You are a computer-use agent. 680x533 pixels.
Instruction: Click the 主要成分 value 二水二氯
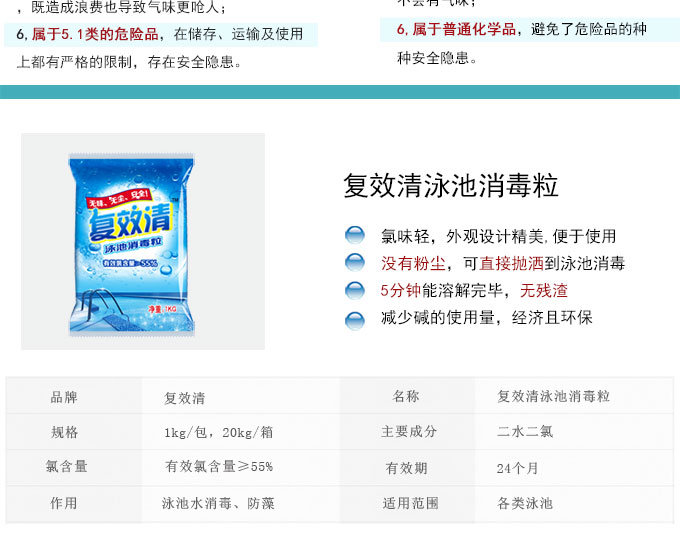tap(525, 432)
